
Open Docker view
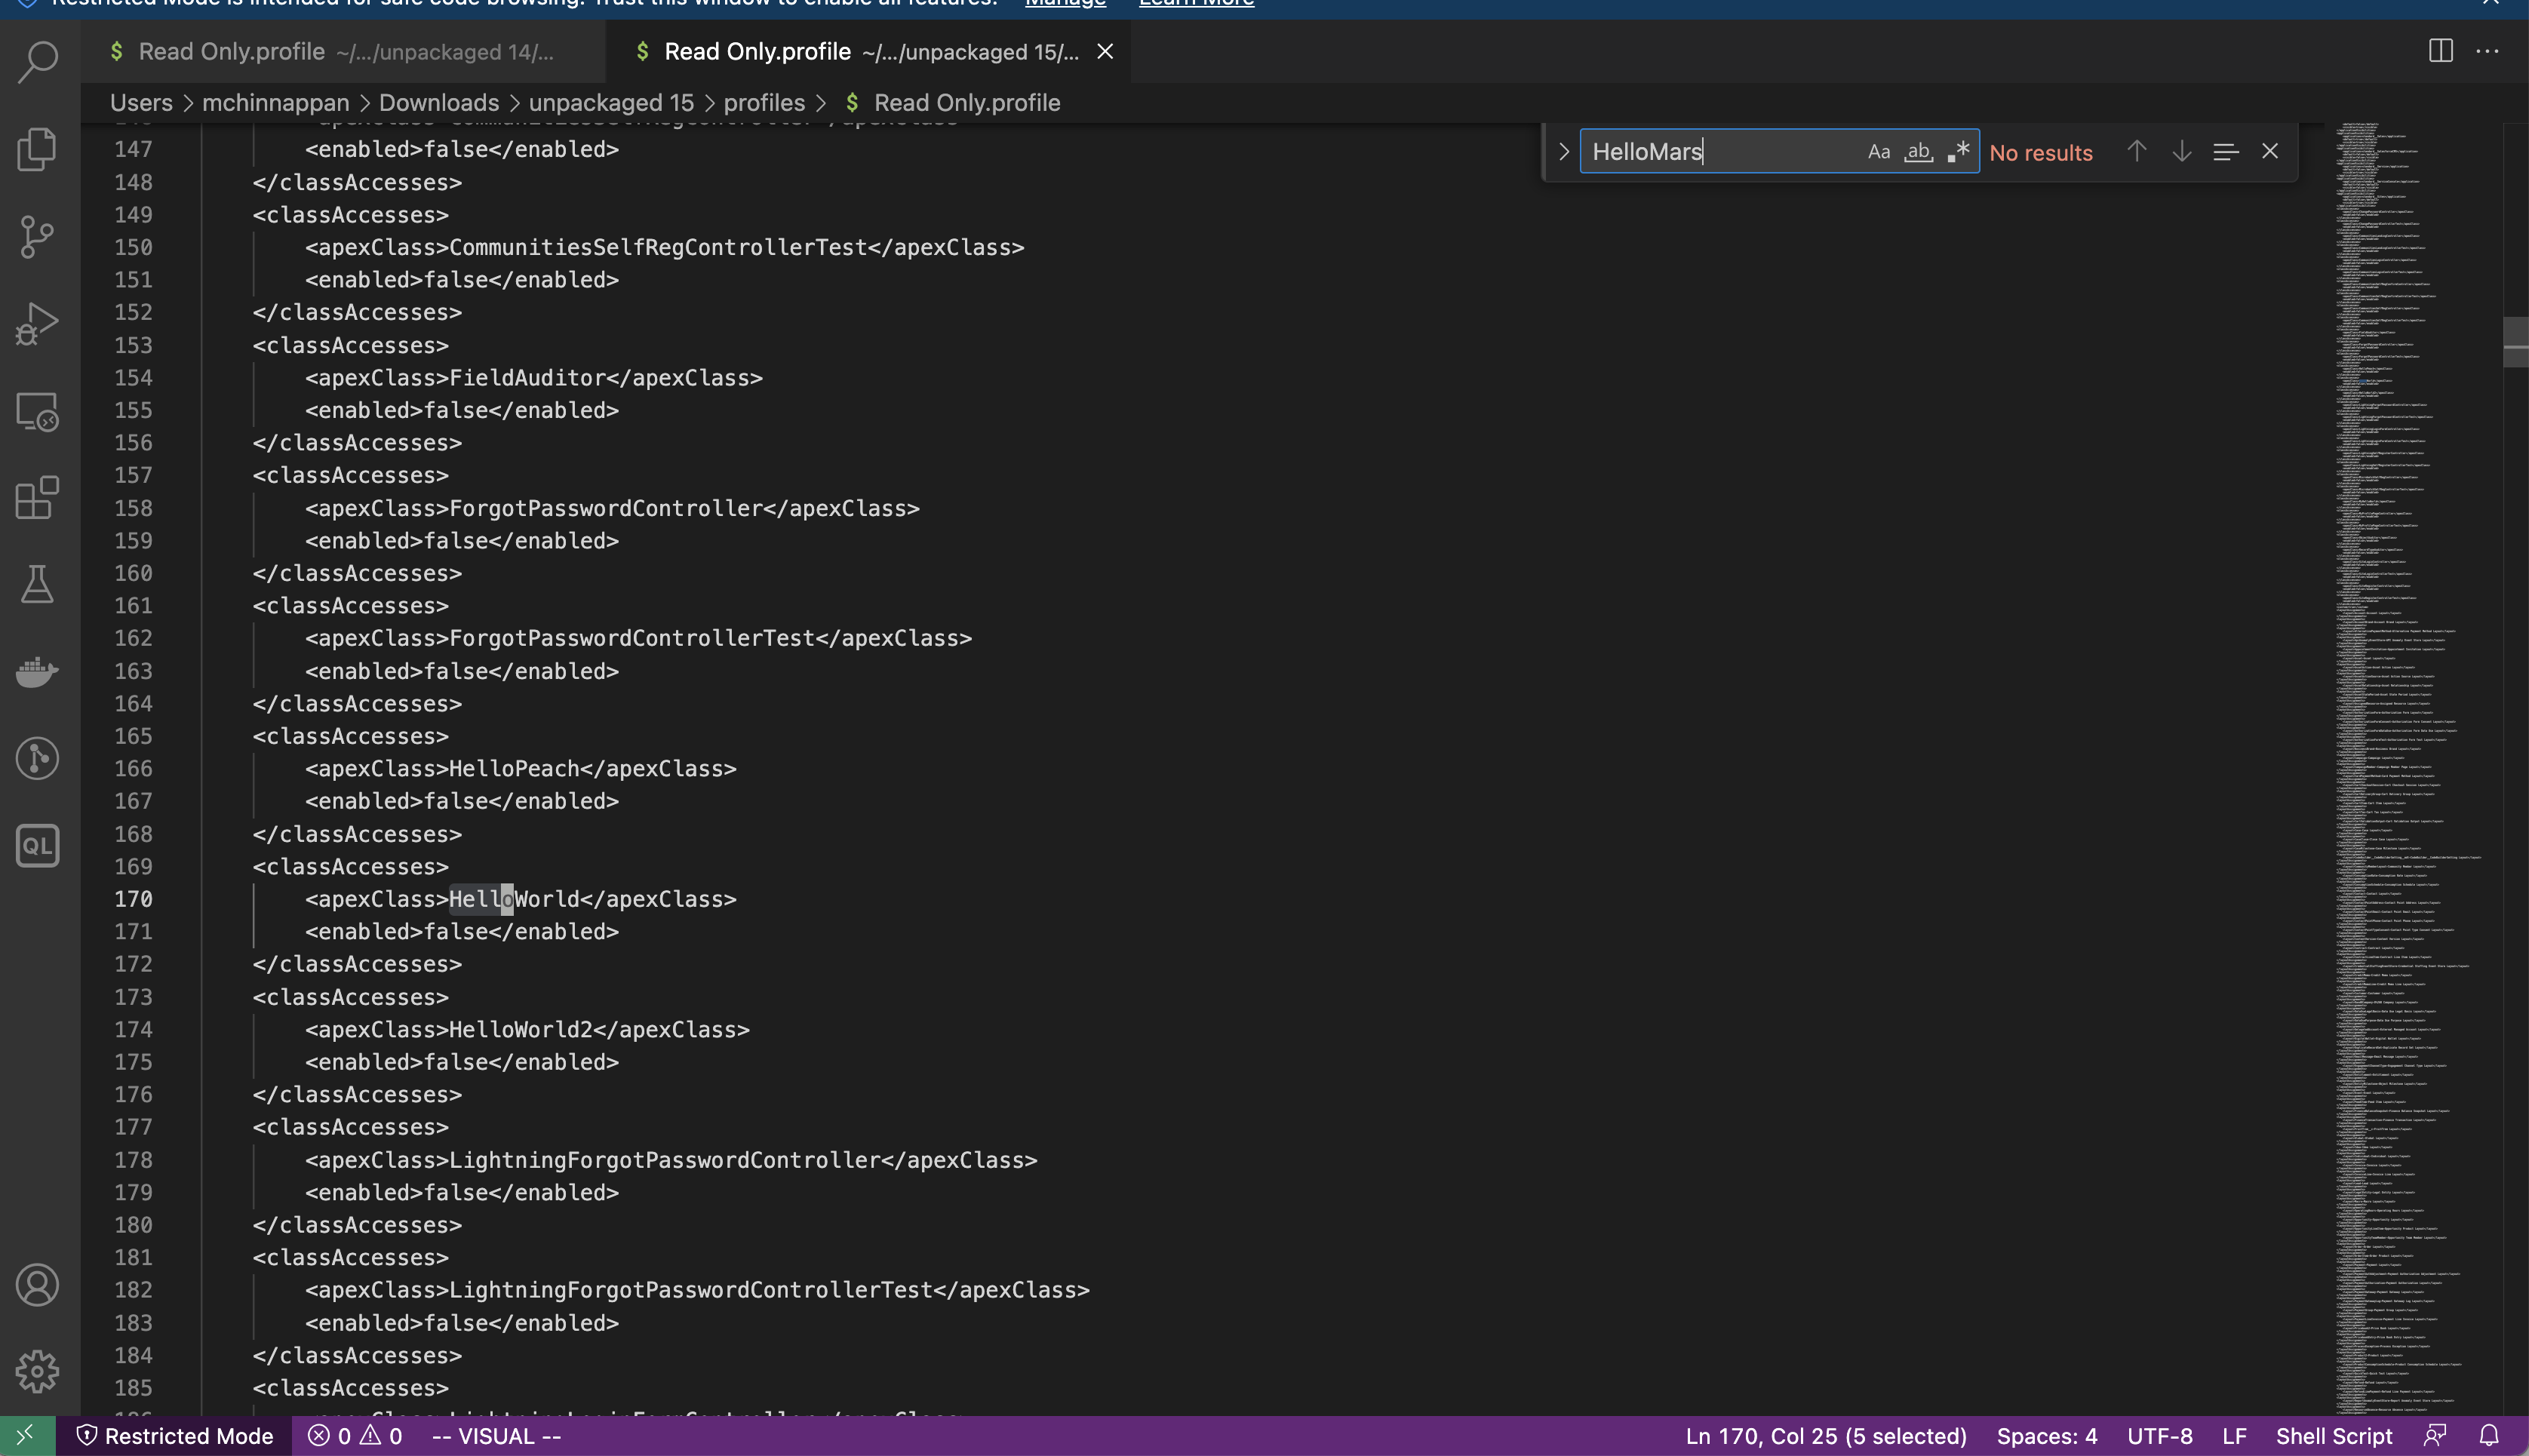[38, 671]
